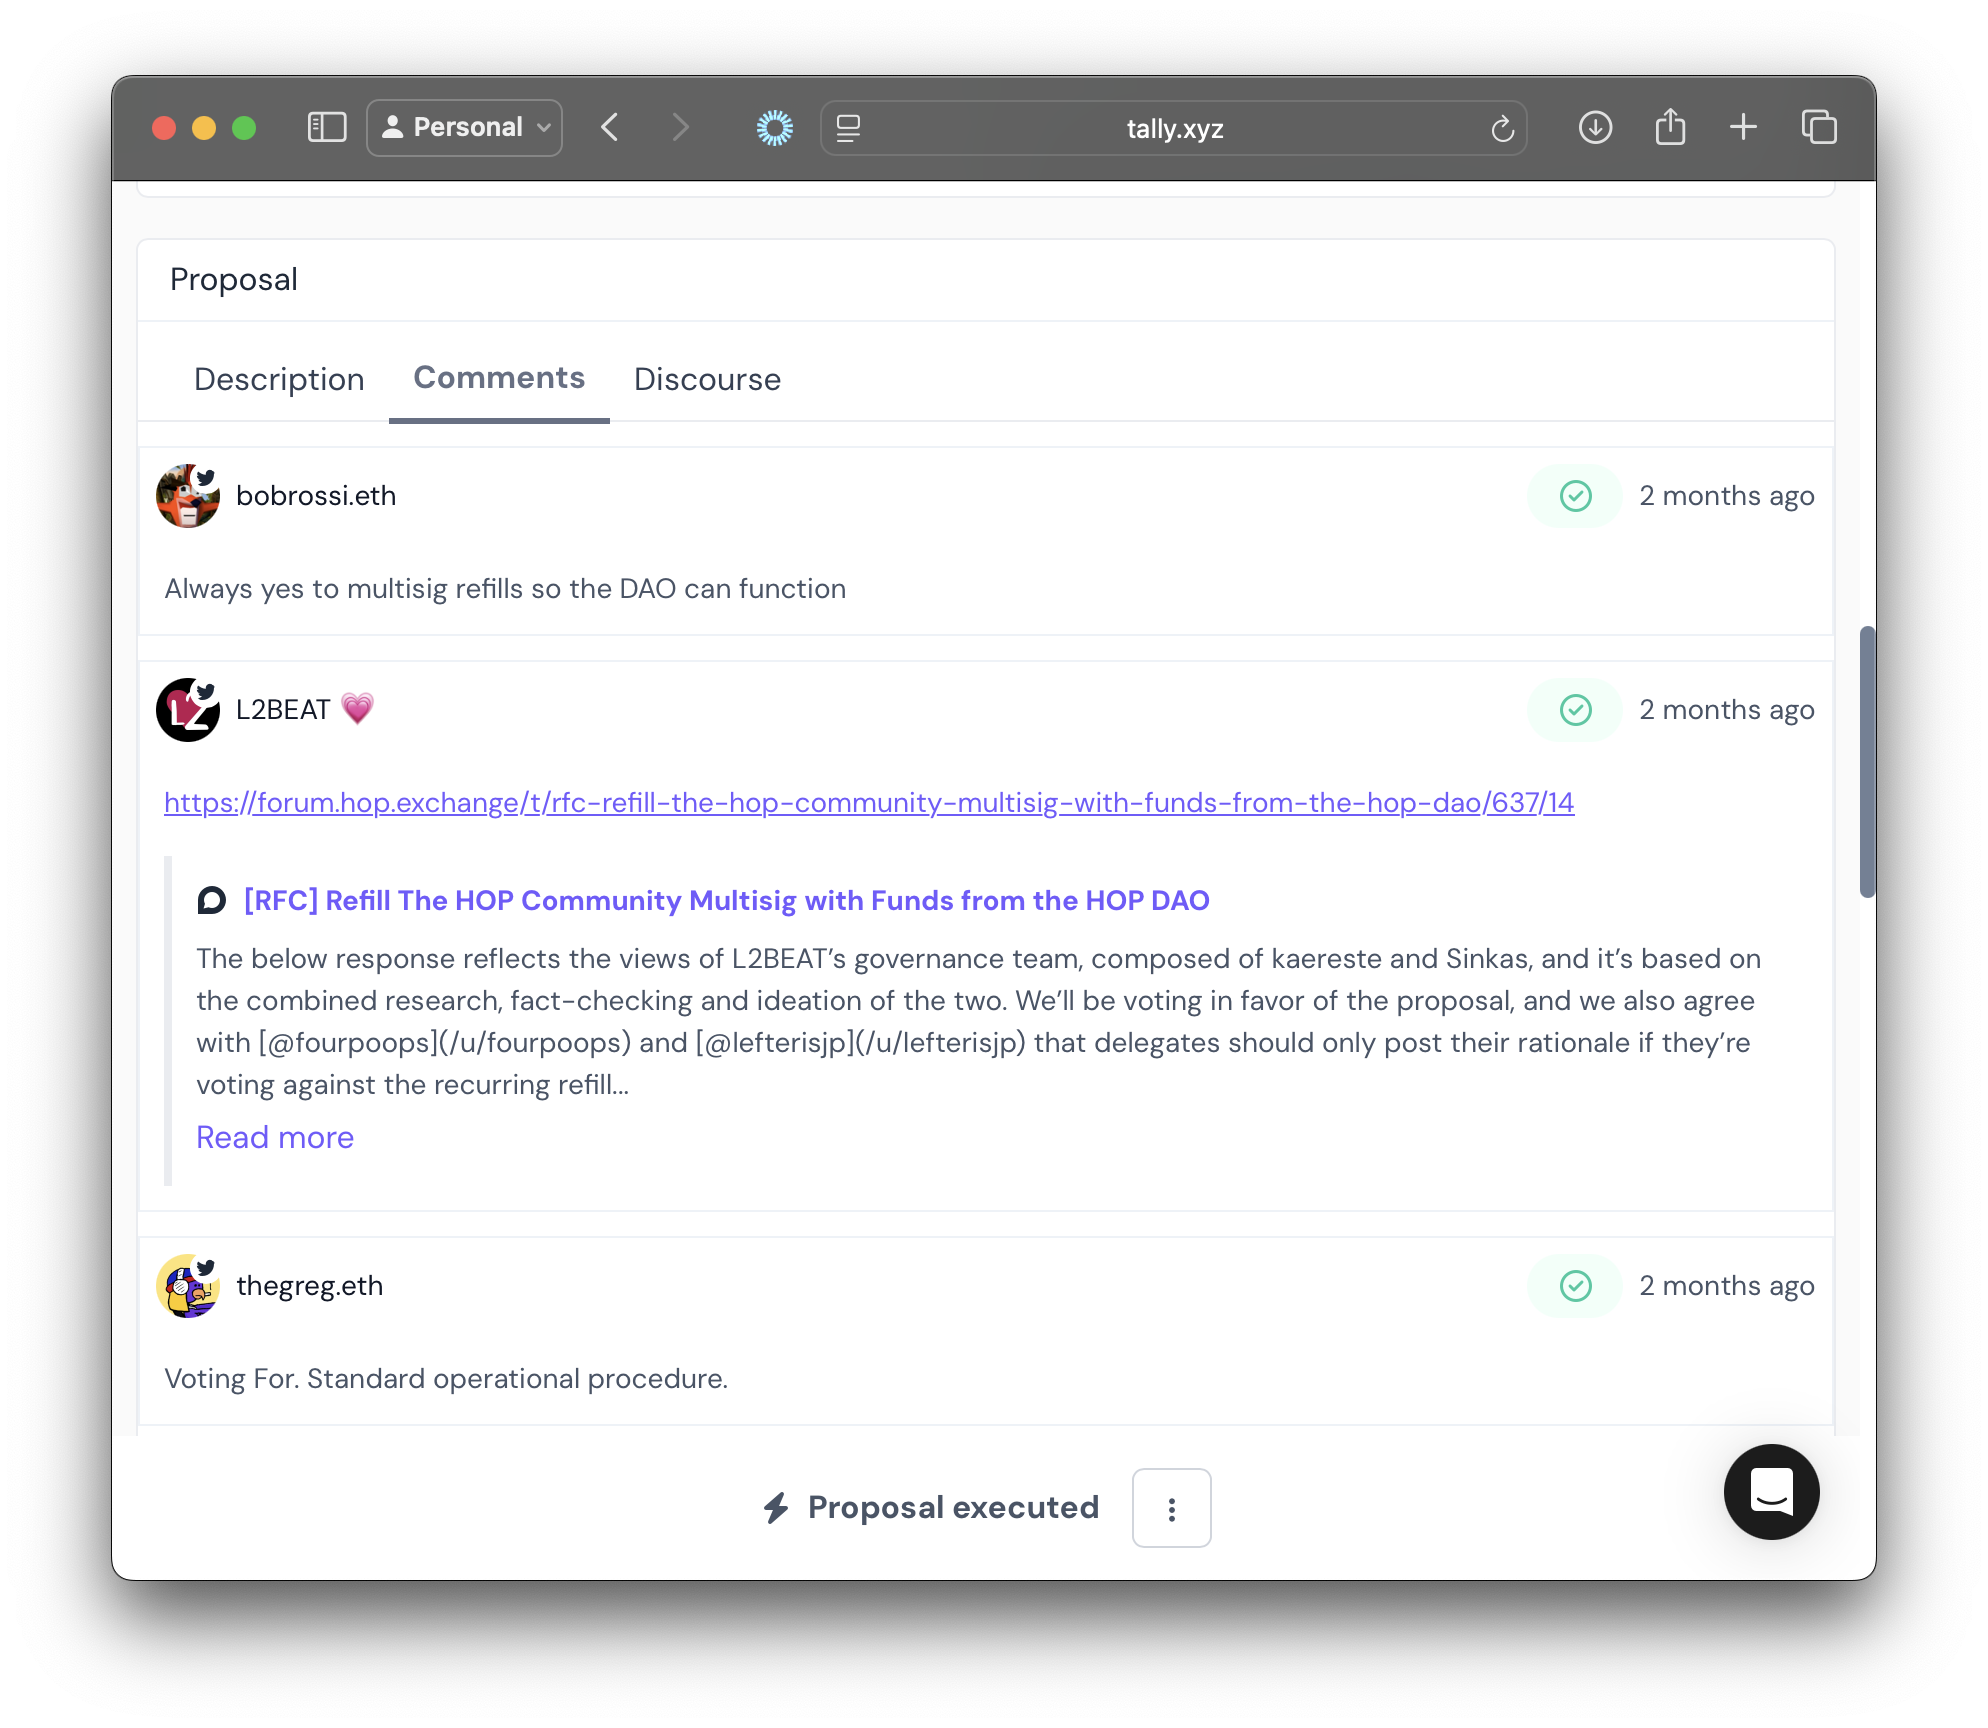Reload the page with refresh icon
Image resolution: width=1988 pixels, height=1728 pixels.
coord(1502,128)
